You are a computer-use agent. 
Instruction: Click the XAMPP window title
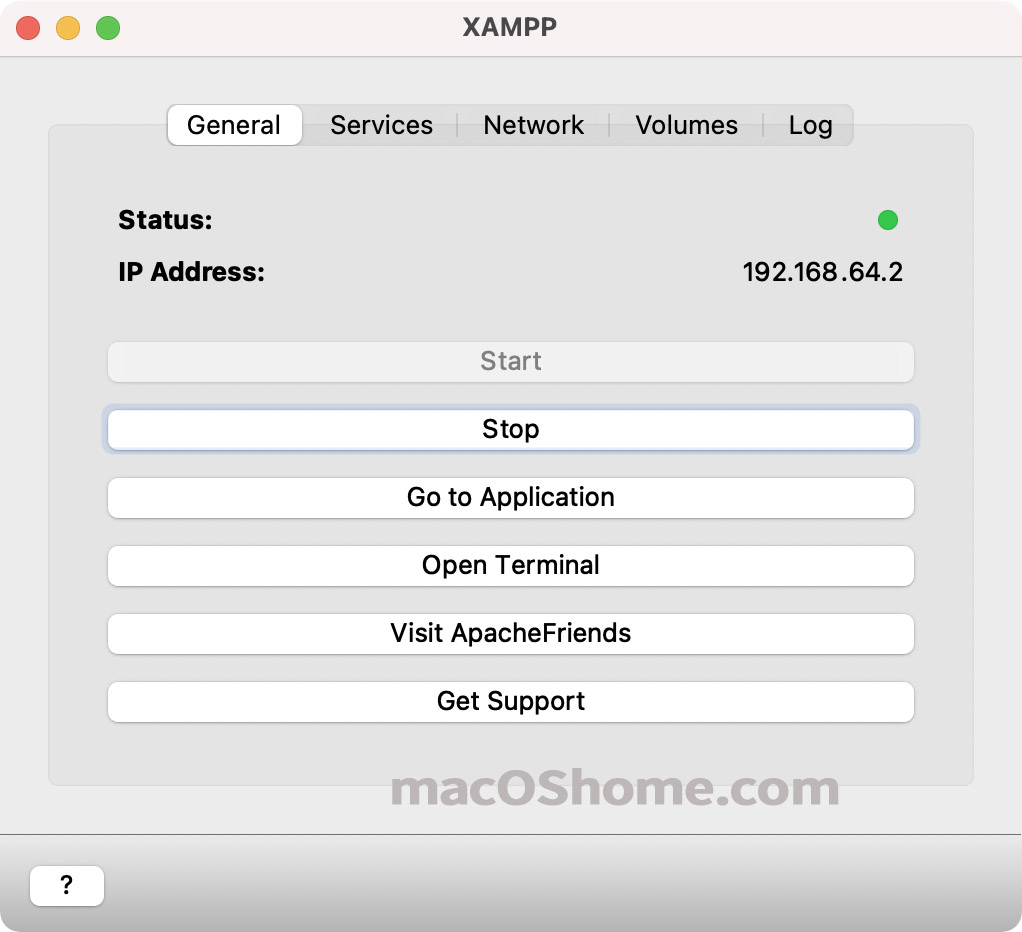pyautogui.click(x=510, y=27)
